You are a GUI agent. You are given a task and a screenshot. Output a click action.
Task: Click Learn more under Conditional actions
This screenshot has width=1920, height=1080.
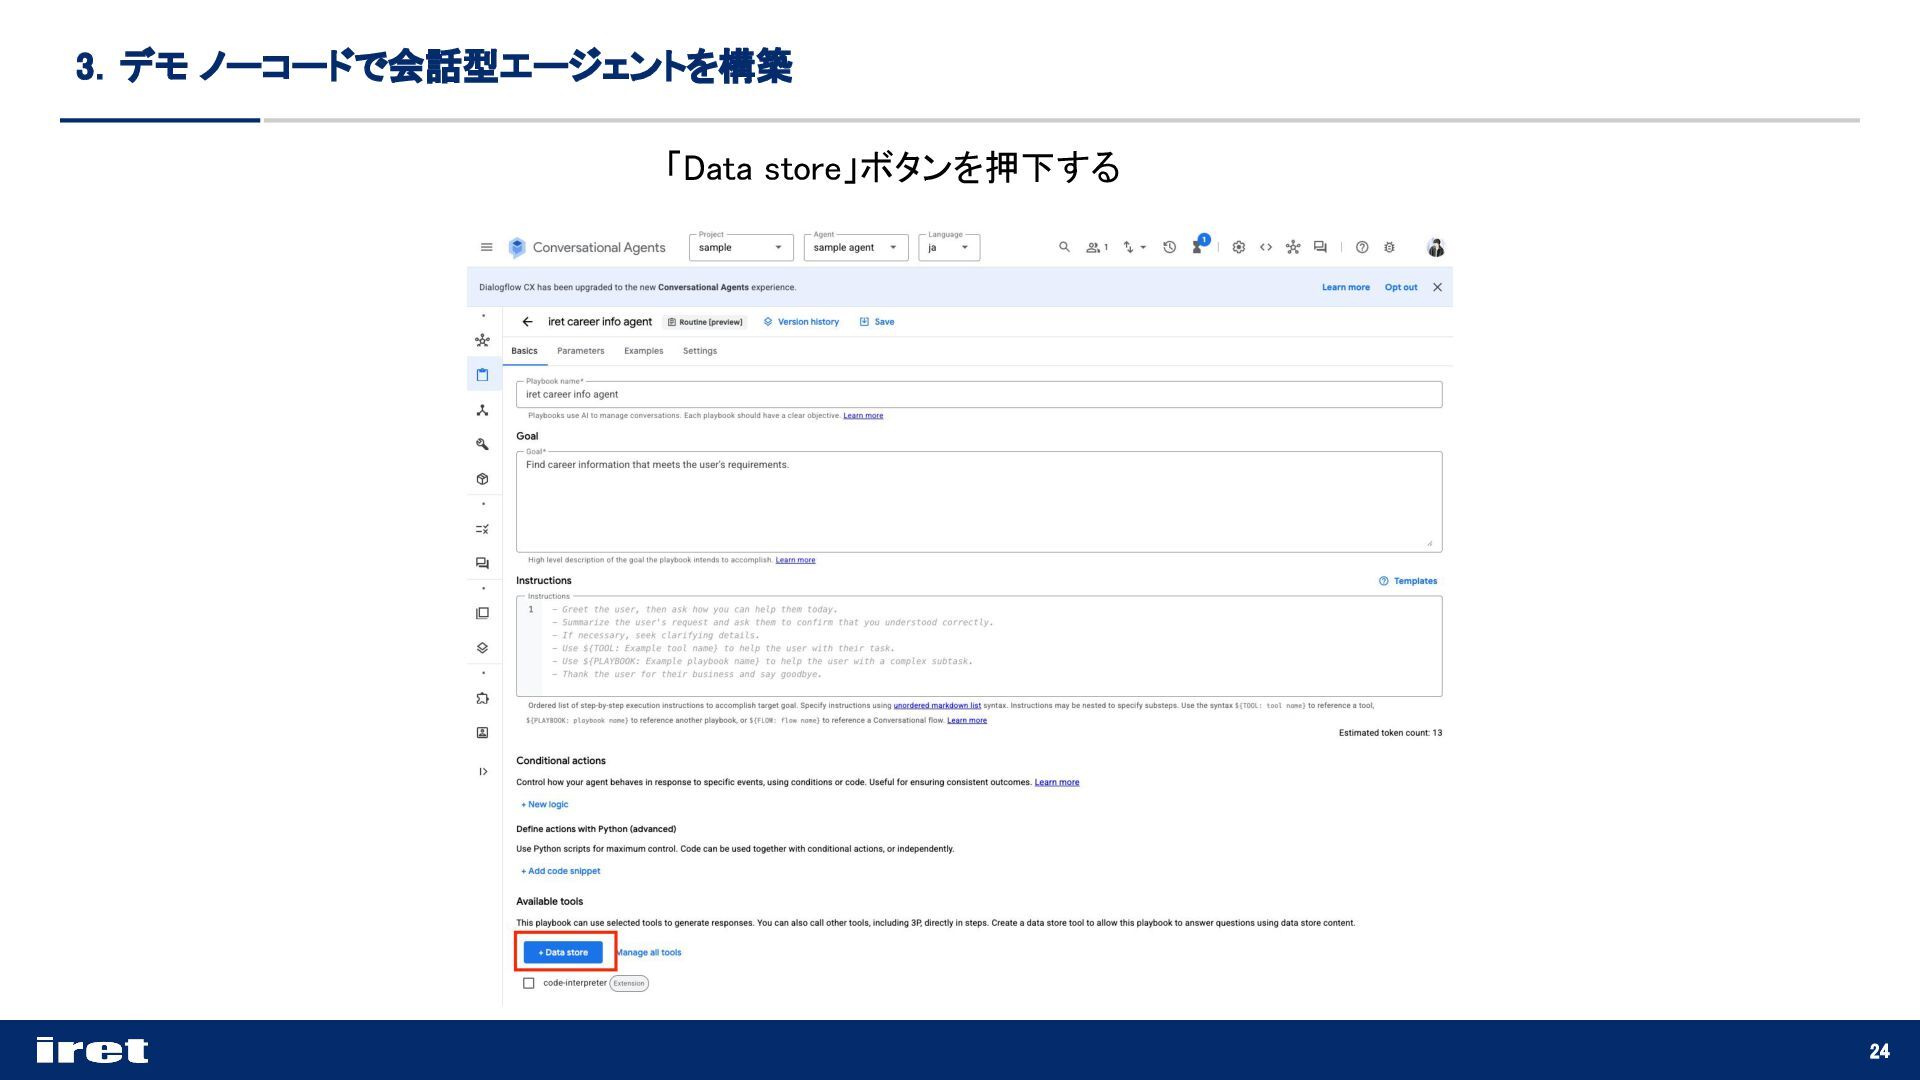(1057, 783)
